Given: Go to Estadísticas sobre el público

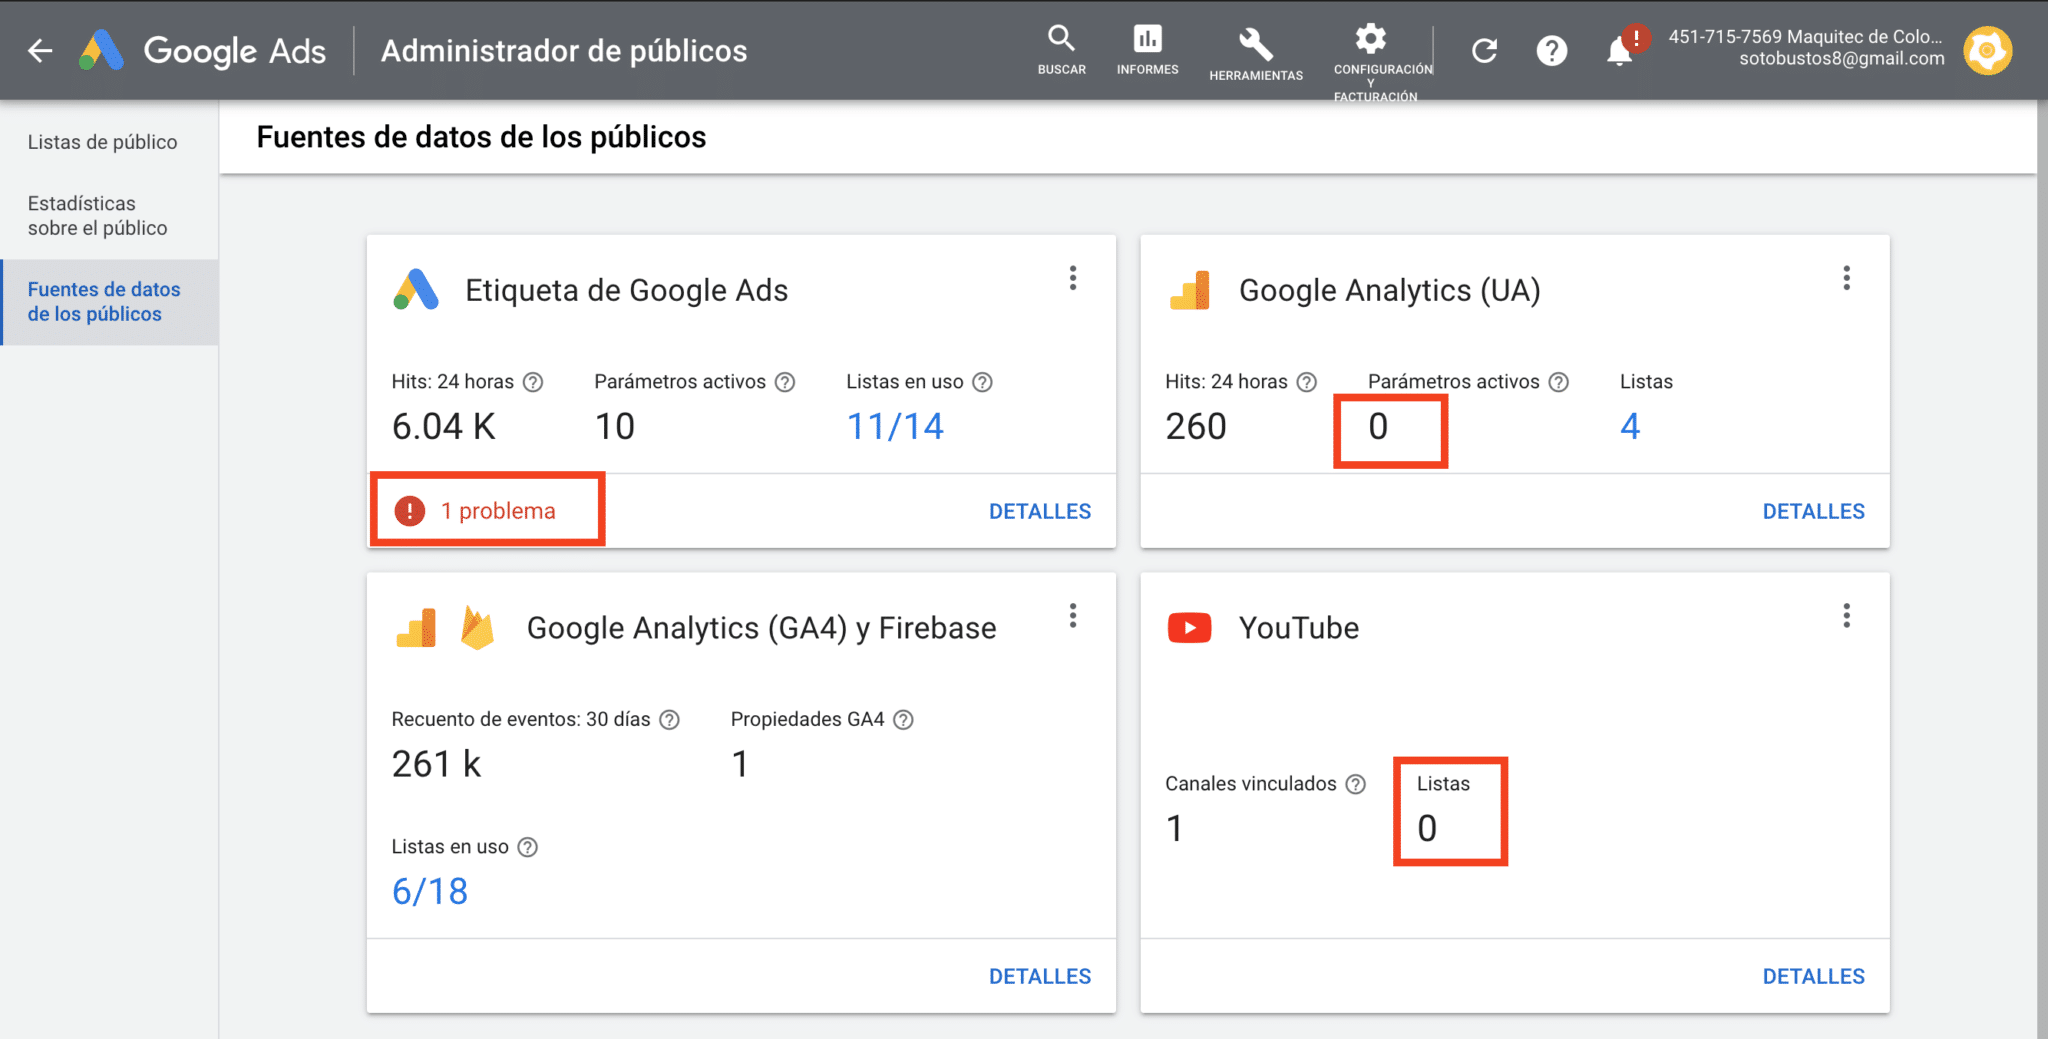Looking at the screenshot, I should click(97, 216).
